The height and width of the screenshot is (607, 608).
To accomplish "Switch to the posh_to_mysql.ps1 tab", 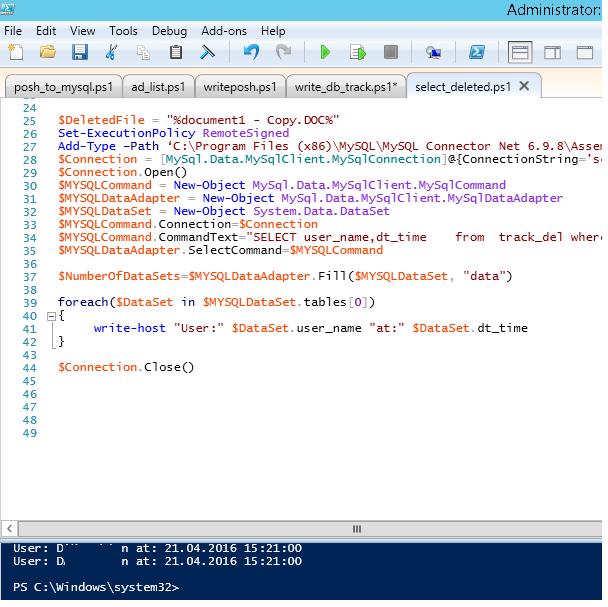I will [x=61, y=87].
